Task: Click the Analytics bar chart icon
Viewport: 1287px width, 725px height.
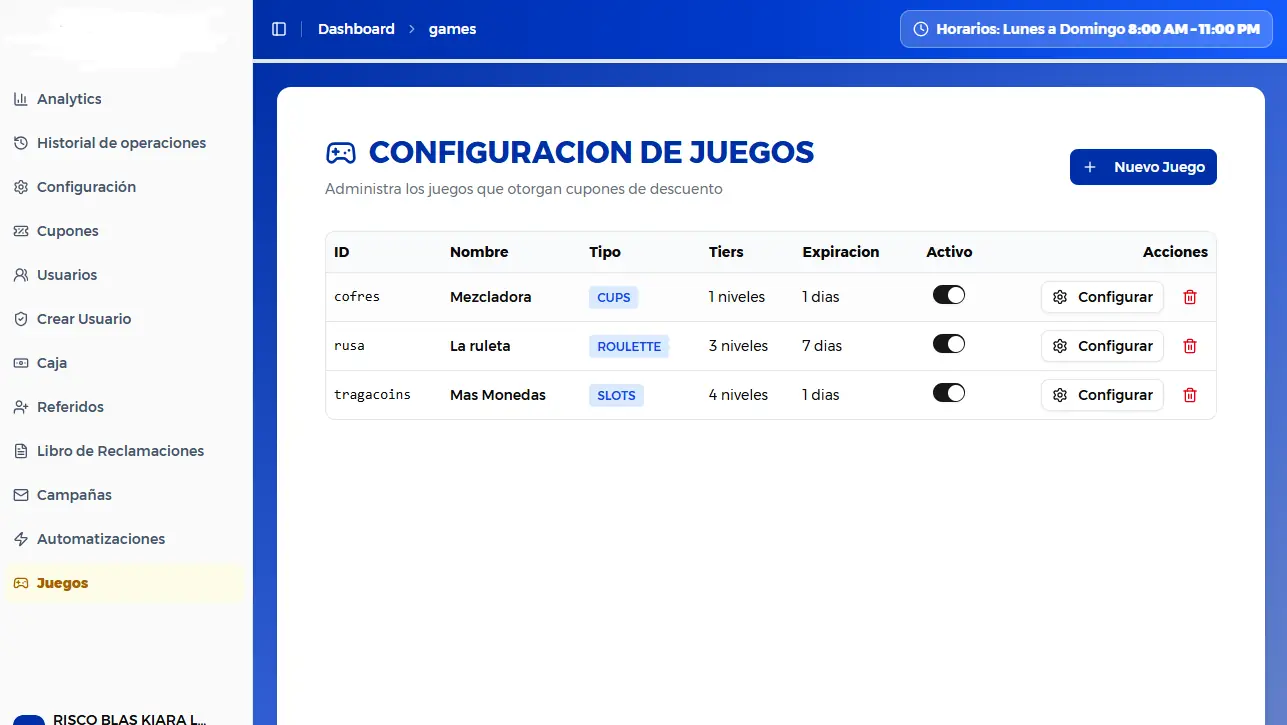Action: 20,99
